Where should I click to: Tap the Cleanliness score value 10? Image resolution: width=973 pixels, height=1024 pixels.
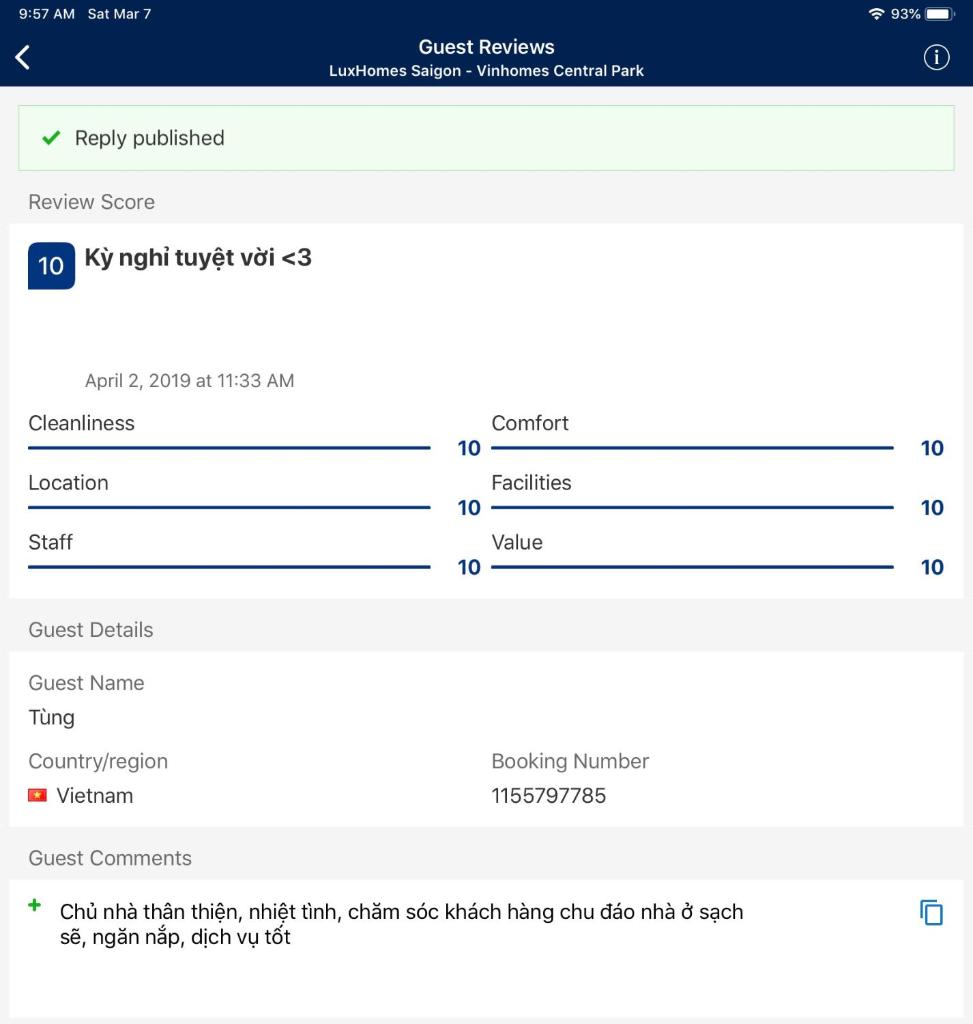(469, 448)
